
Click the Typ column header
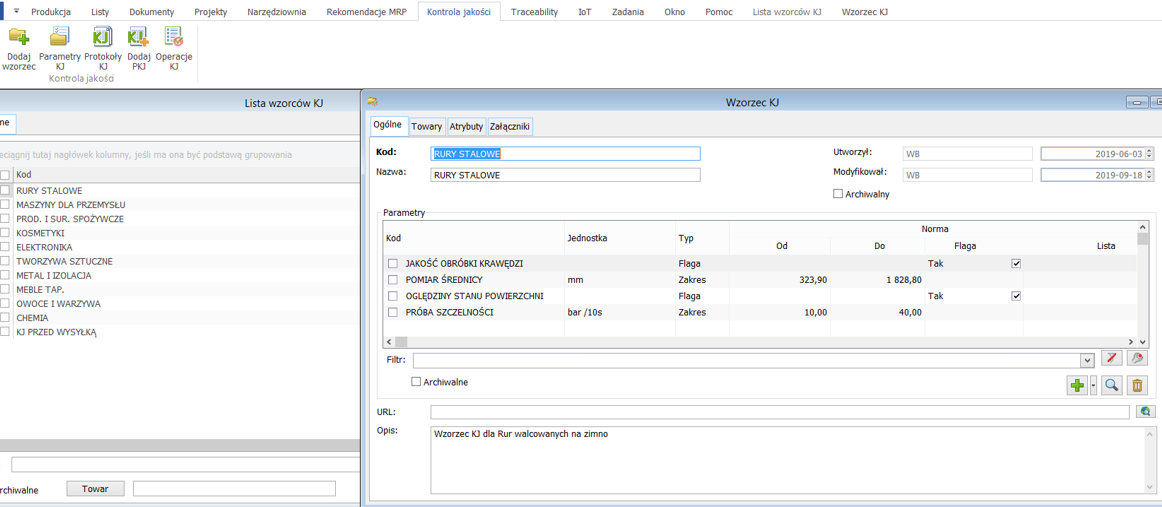(703, 238)
